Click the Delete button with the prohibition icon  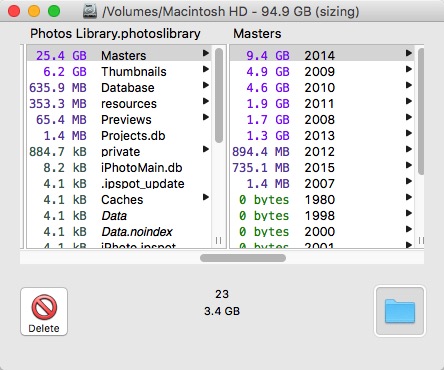(x=44, y=312)
